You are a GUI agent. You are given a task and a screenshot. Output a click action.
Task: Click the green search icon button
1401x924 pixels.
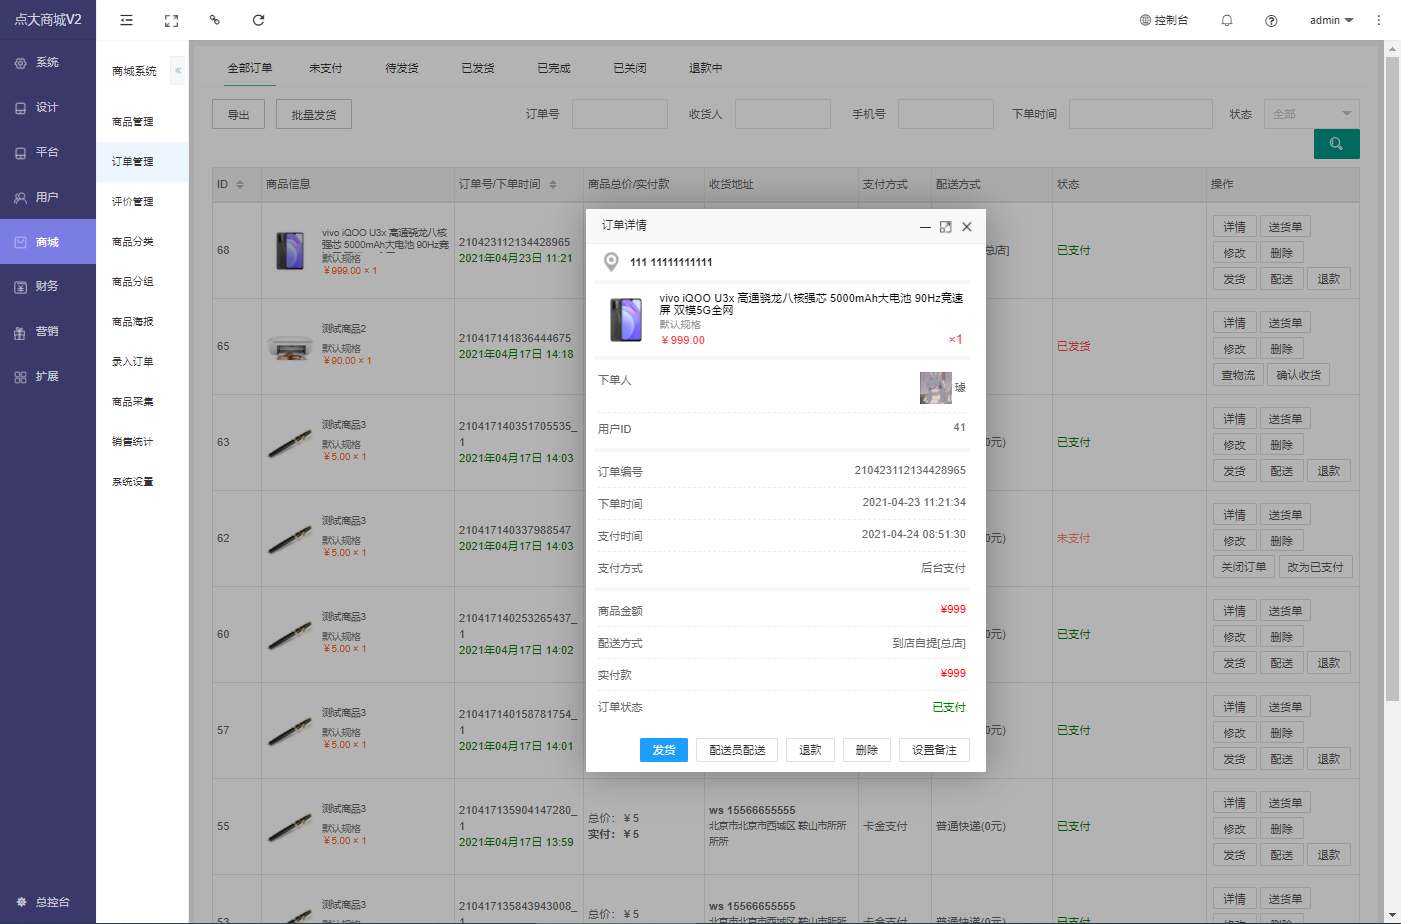(x=1336, y=144)
